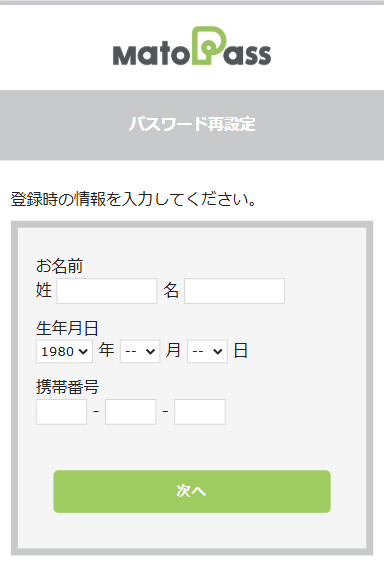
Task: Focus the 姓 last name field
Action: [x=107, y=291]
